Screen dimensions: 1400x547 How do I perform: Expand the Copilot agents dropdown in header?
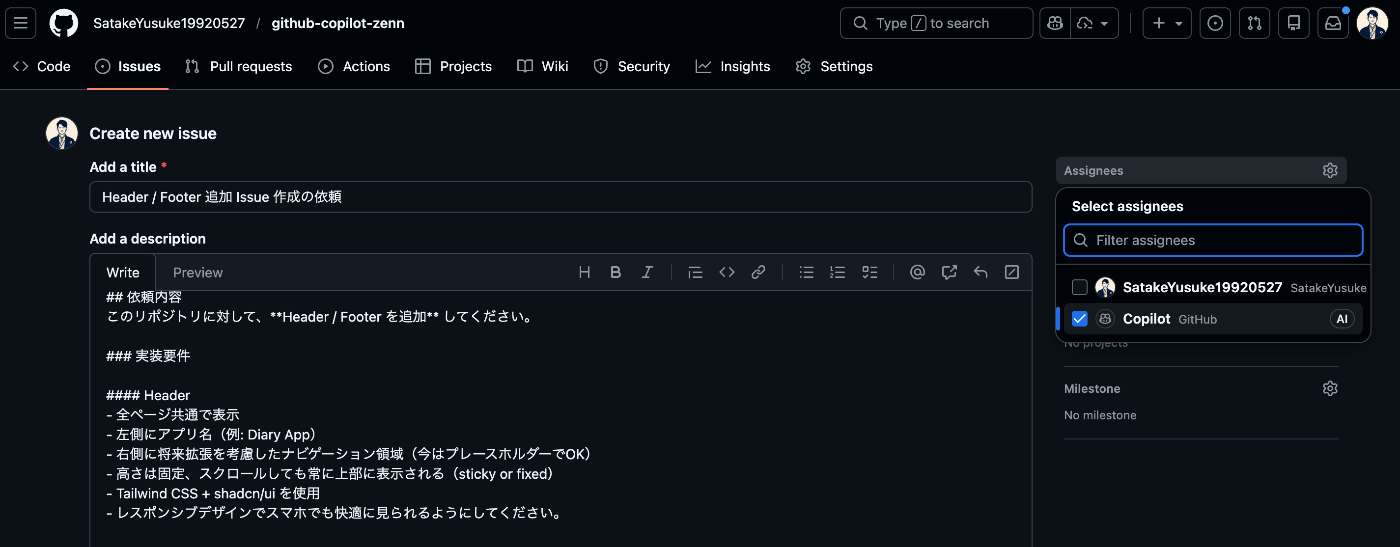(1095, 23)
